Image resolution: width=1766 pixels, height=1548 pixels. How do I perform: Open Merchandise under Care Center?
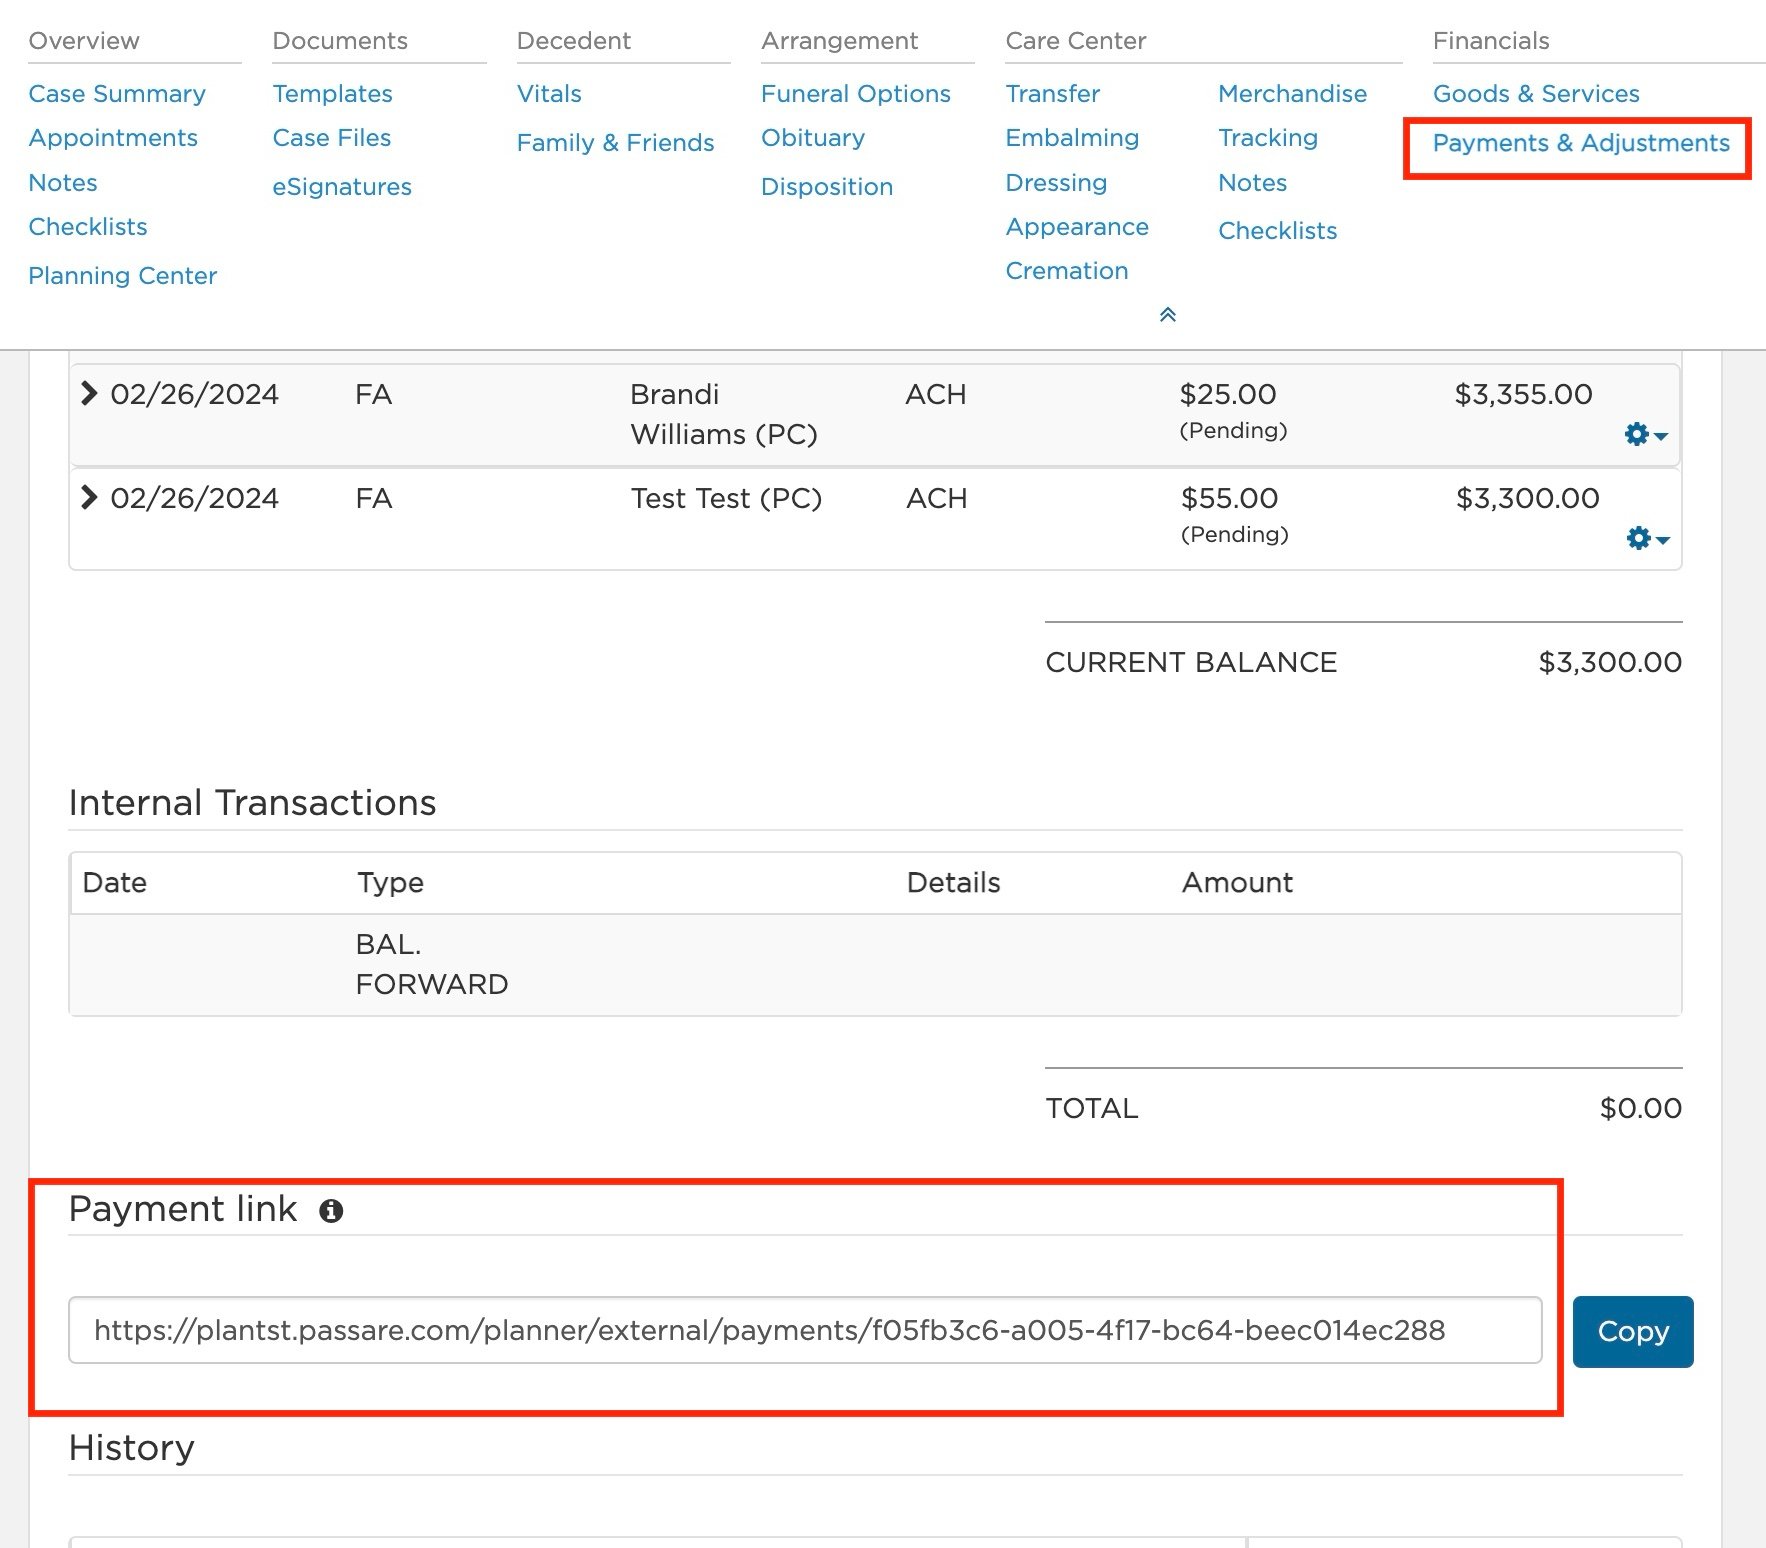tap(1292, 93)
